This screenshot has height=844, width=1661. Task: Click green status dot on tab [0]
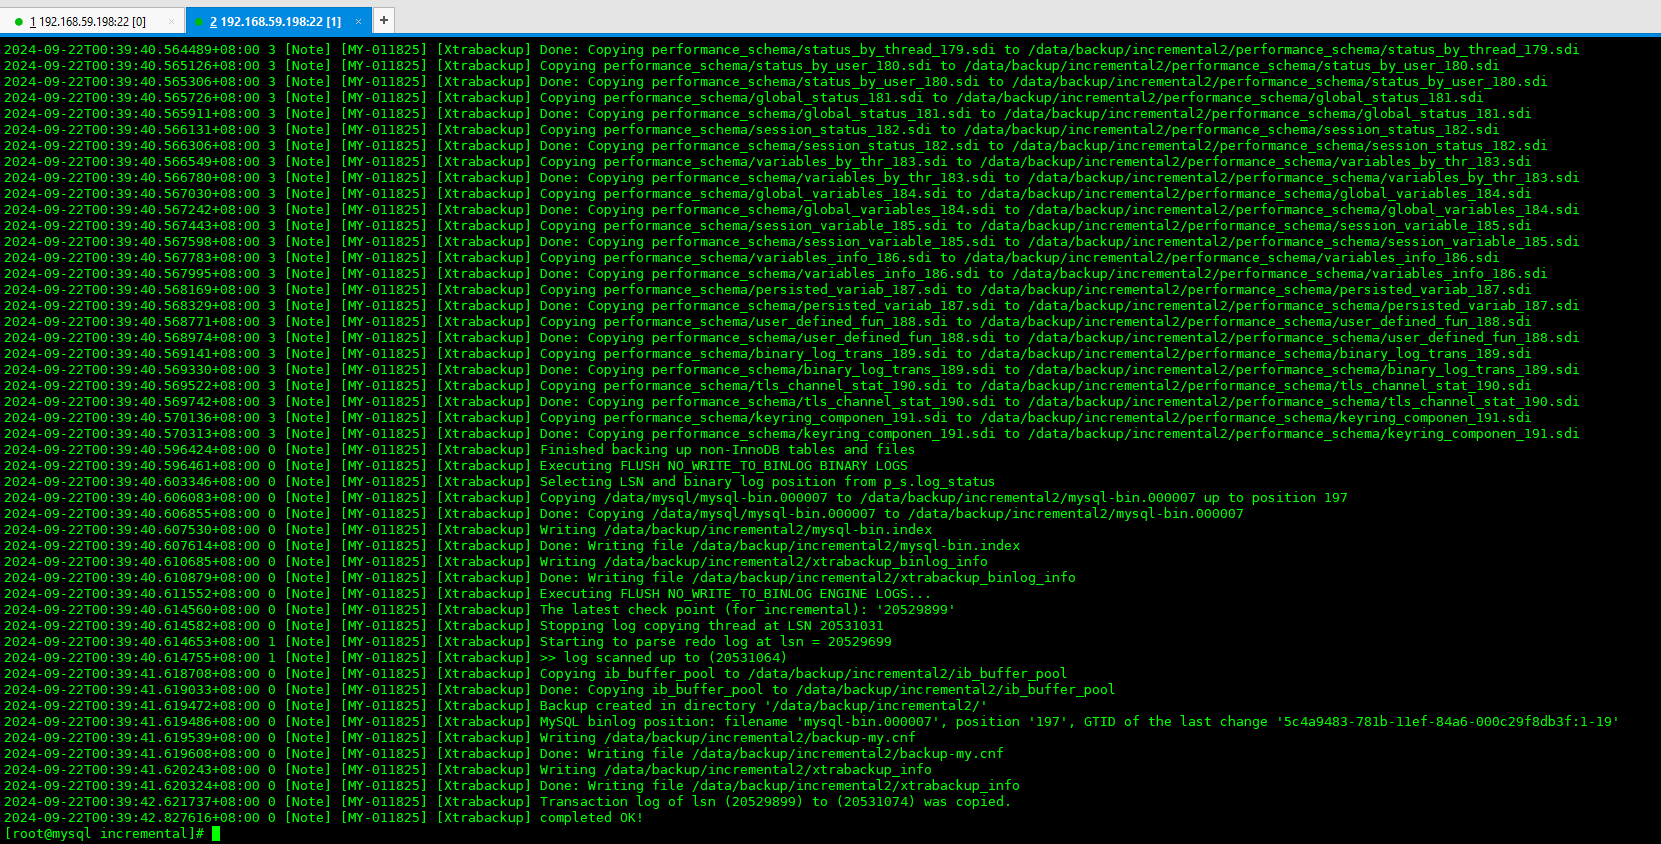point(18,21)
